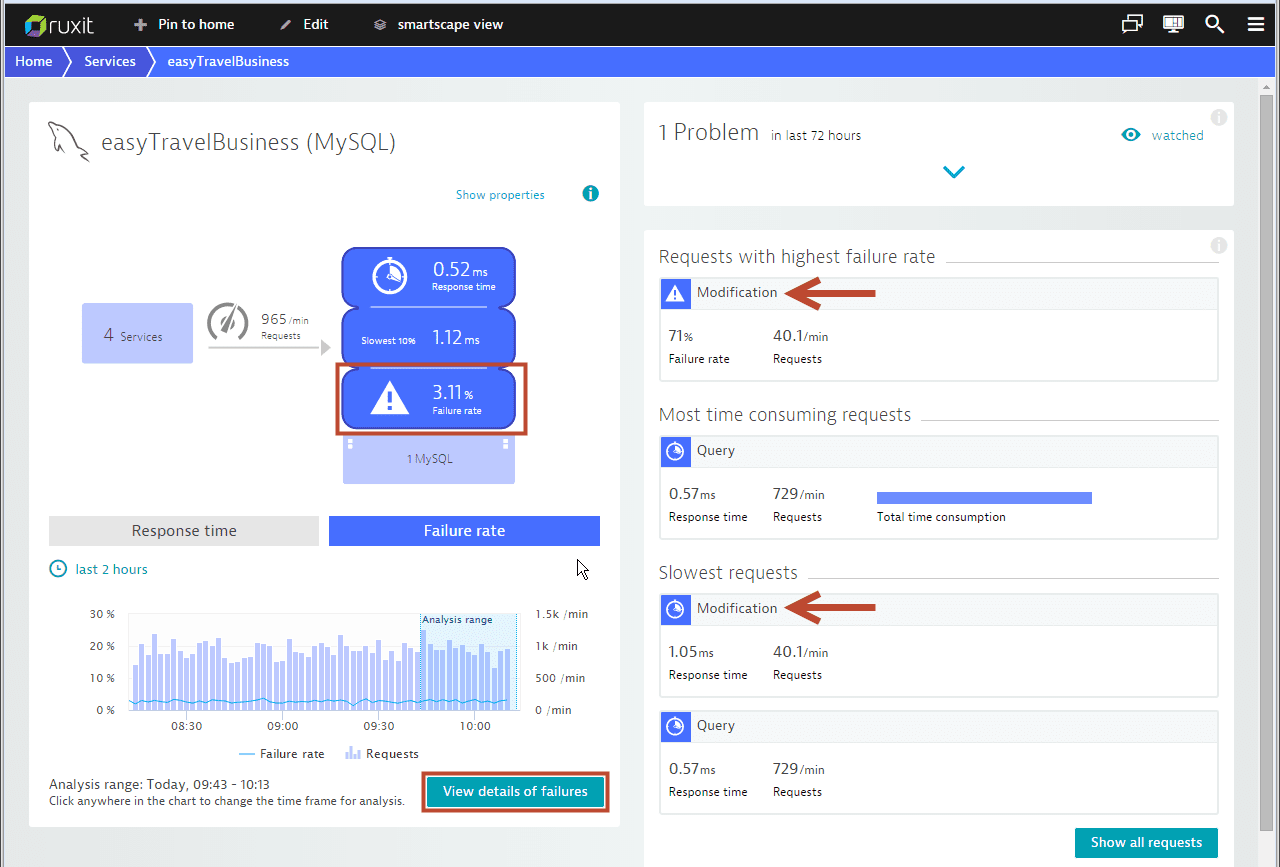1280x867 pixels.
Task: Open the chat/feedback icon in top bar
Action: tap(1132, 24)
